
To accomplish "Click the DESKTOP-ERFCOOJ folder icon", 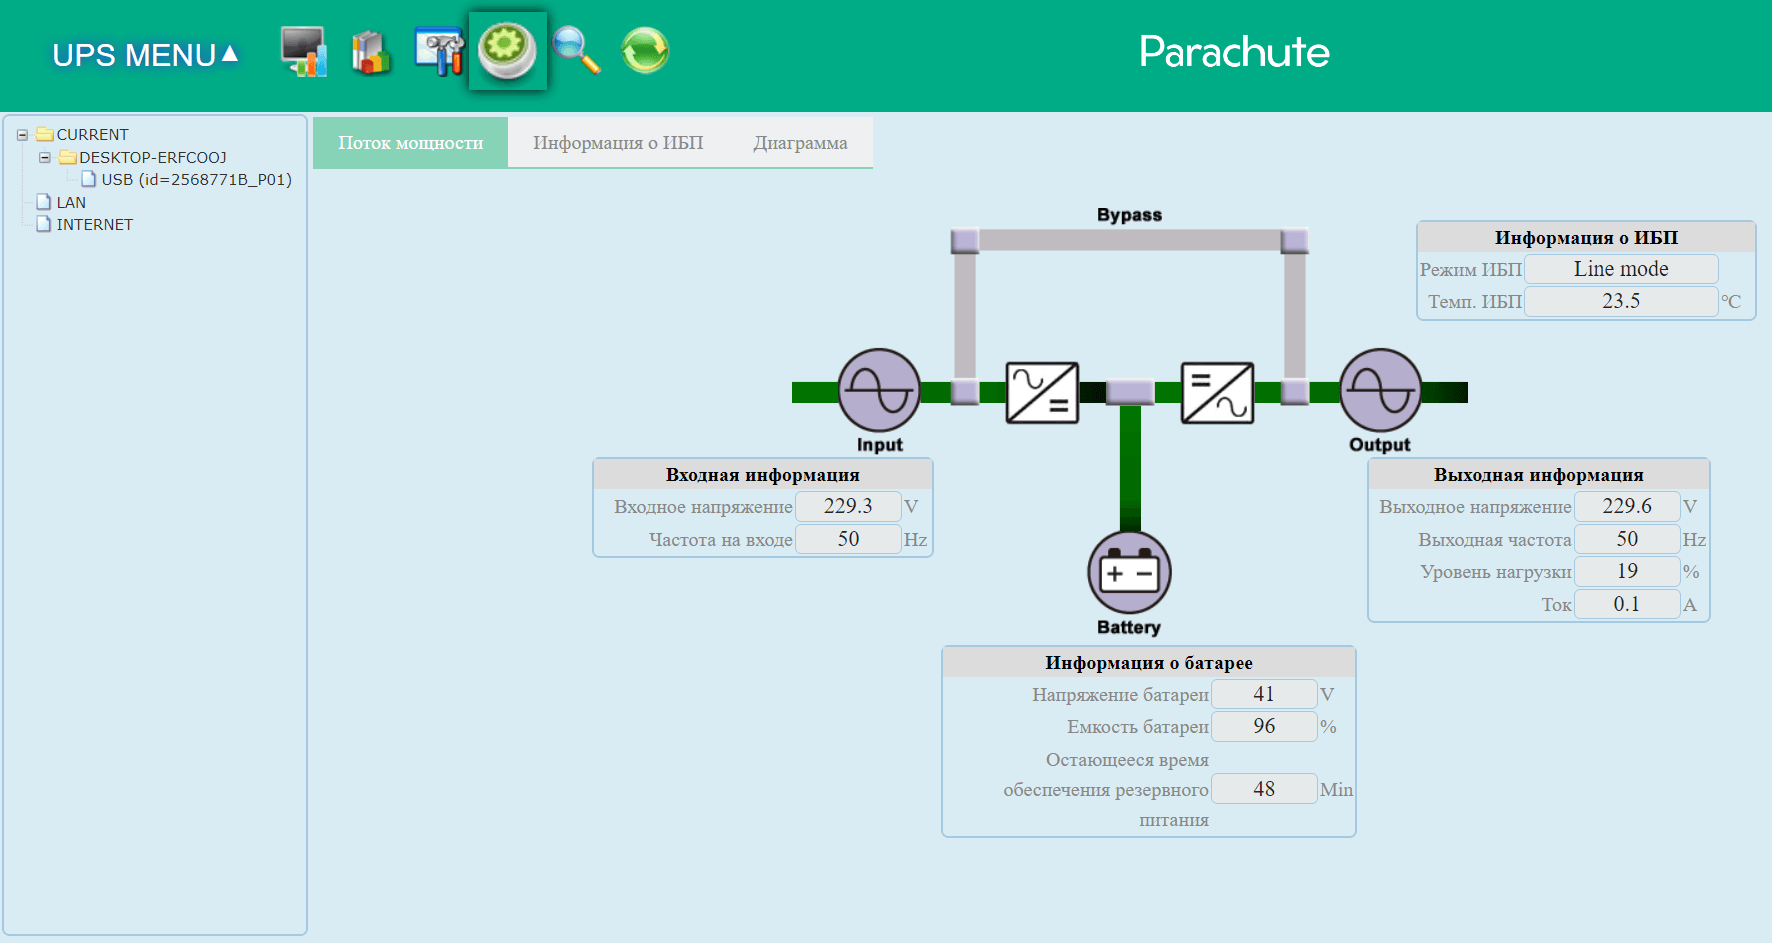I will pos(68,157).
